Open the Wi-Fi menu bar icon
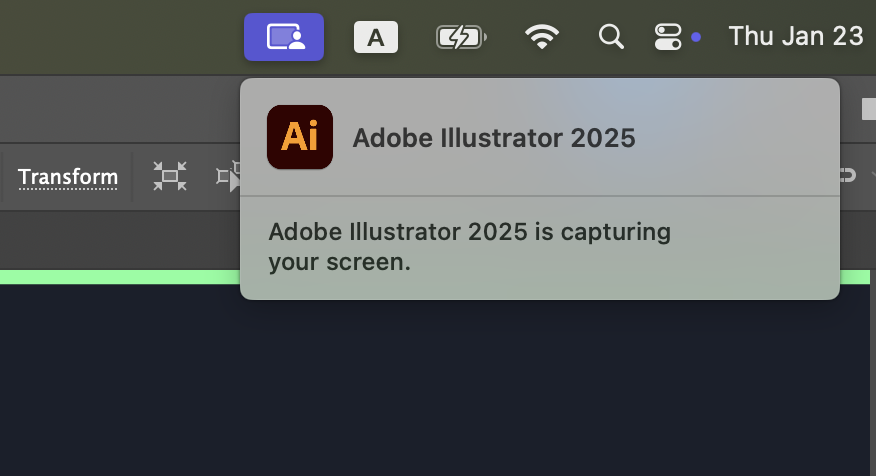 click(x=542, y=37)
